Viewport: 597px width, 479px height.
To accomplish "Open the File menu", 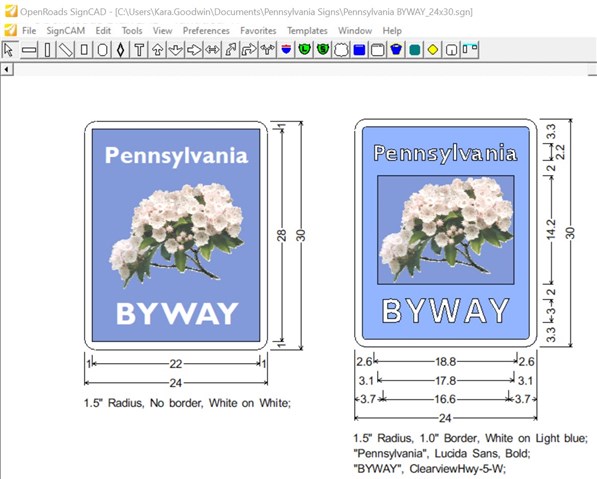I will [x=29, y=30].
